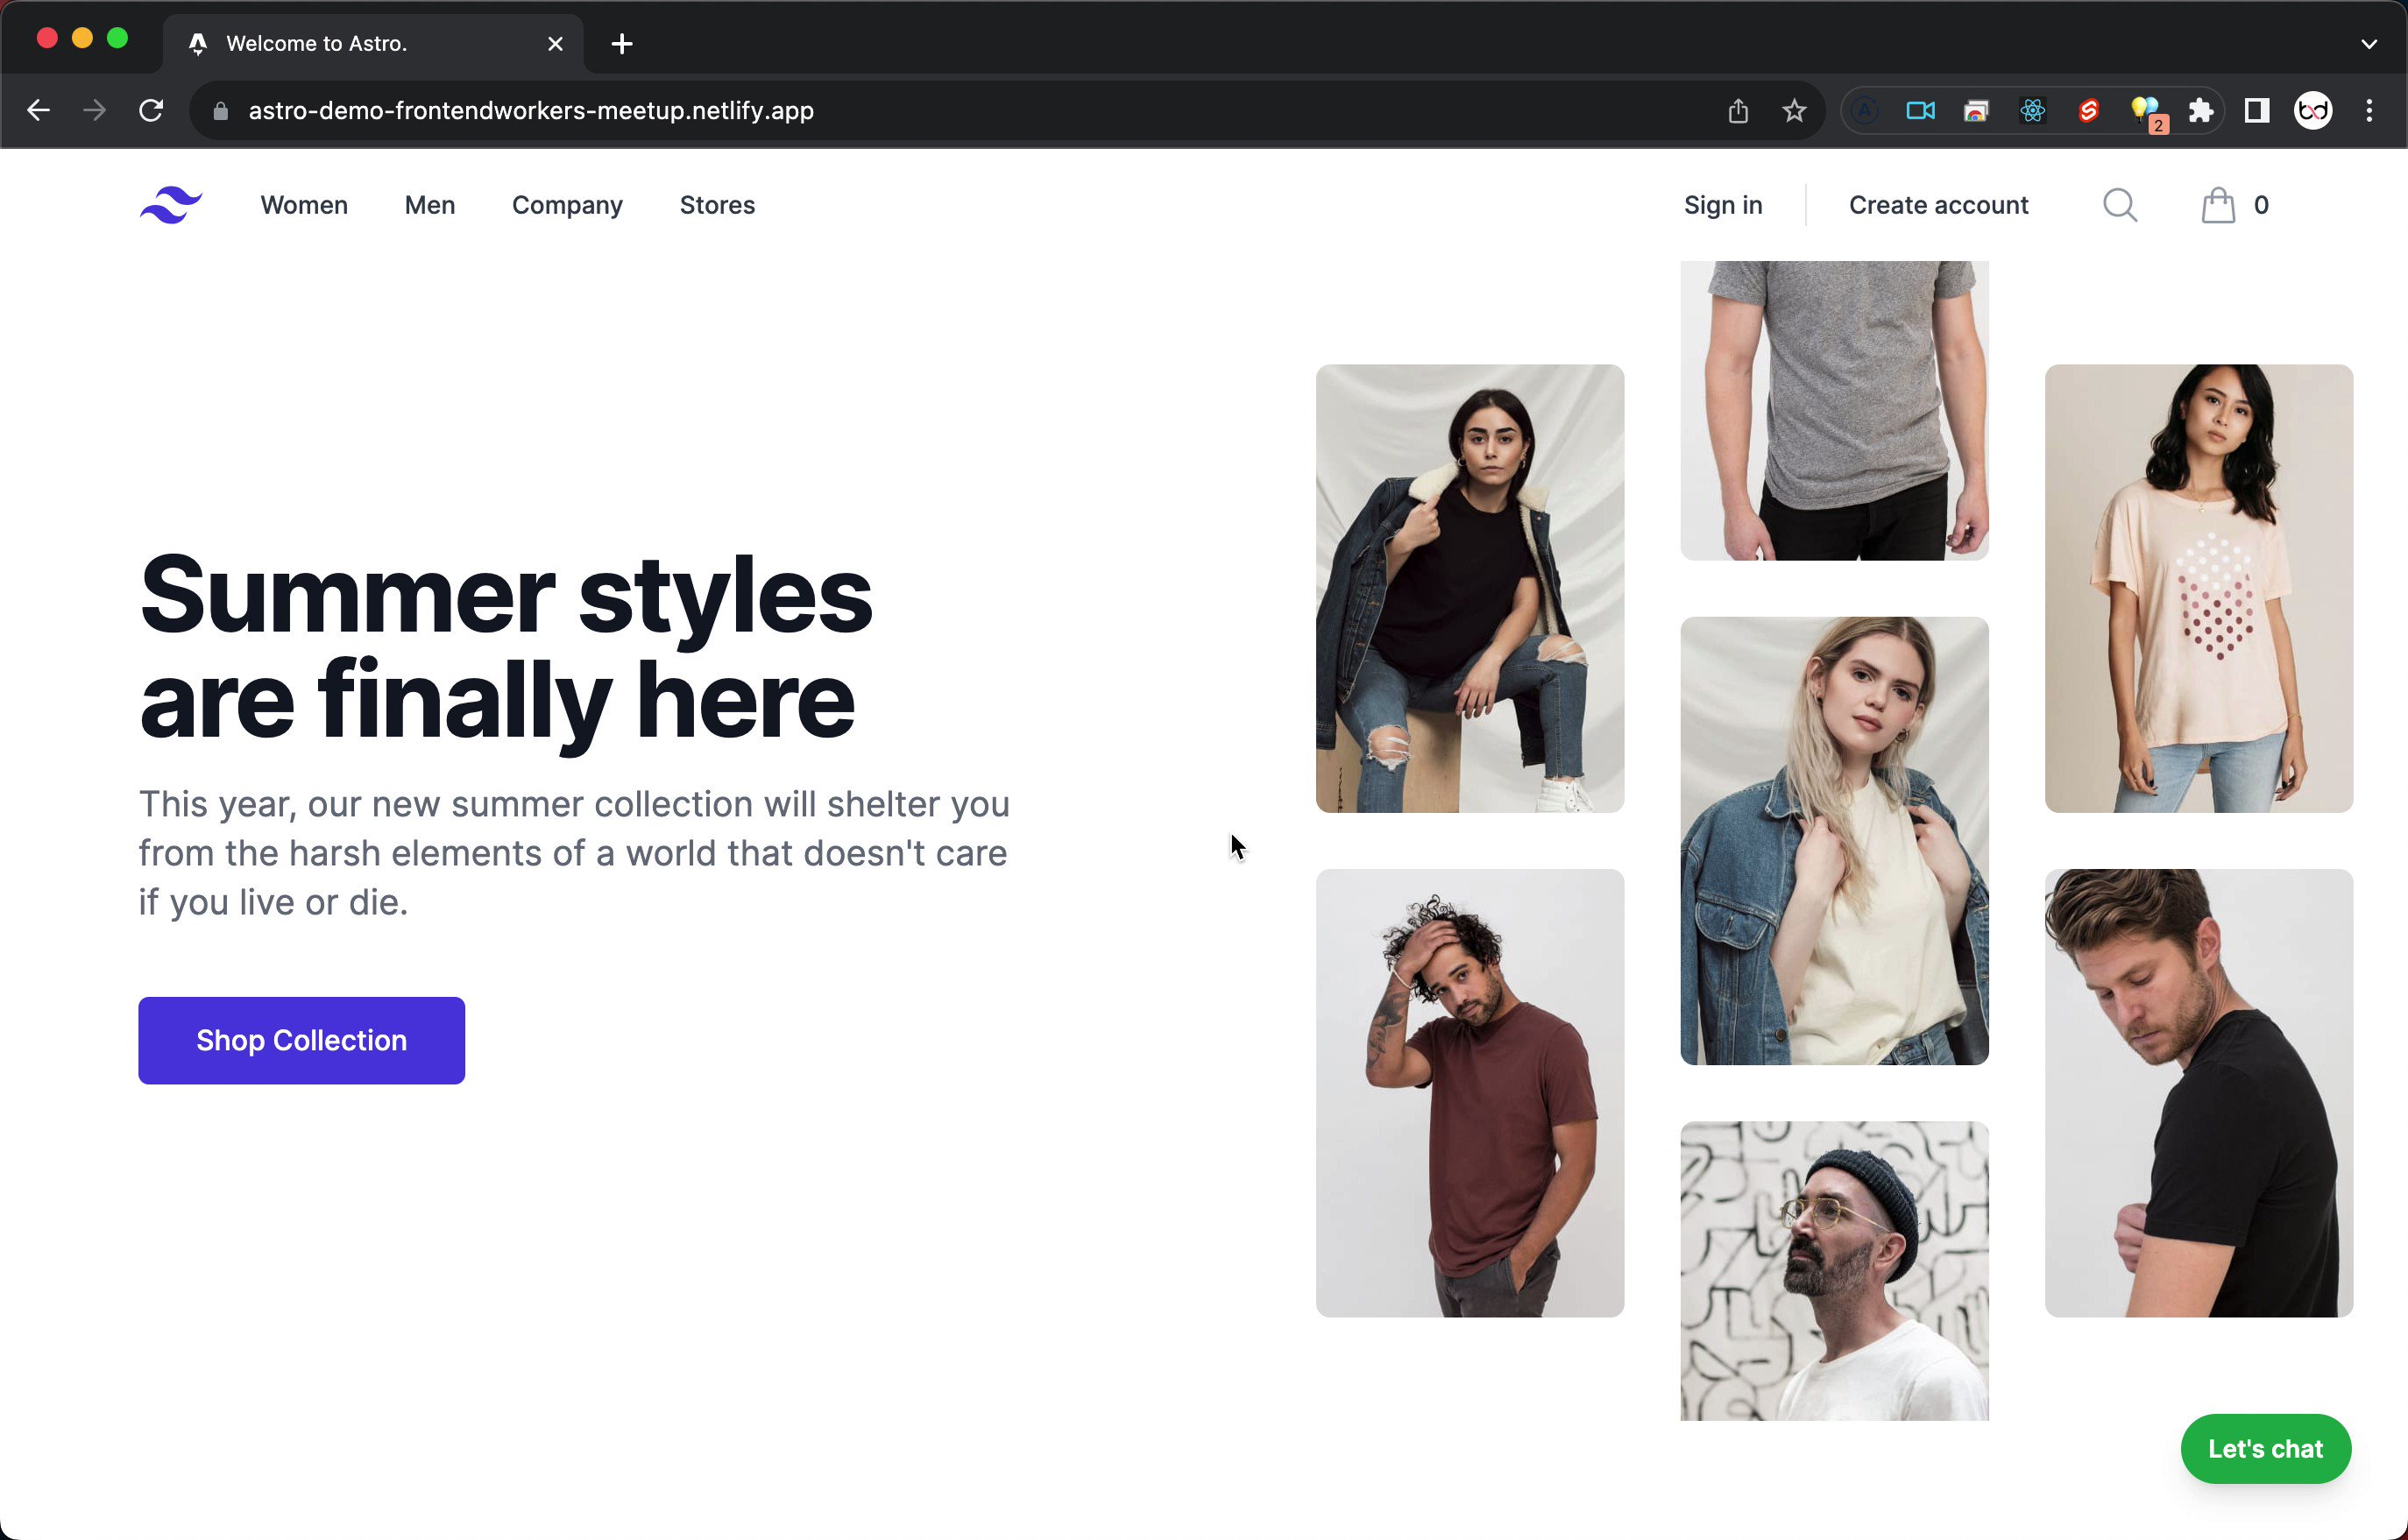
Task: Open the search magnifier icon
Action: pos(2119,205)
